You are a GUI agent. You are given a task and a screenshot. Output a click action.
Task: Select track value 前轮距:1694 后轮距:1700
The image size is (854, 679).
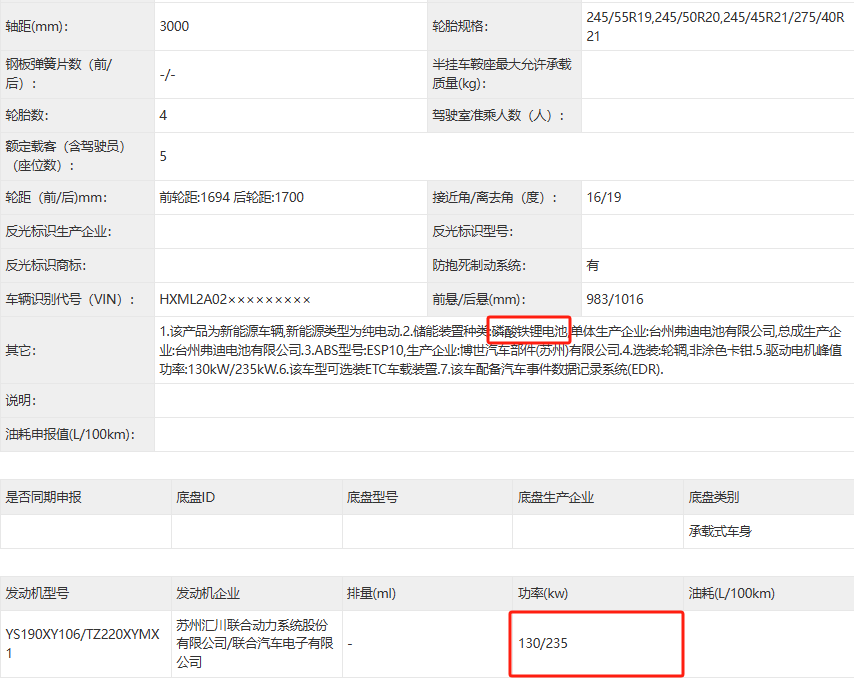(231, 197)
